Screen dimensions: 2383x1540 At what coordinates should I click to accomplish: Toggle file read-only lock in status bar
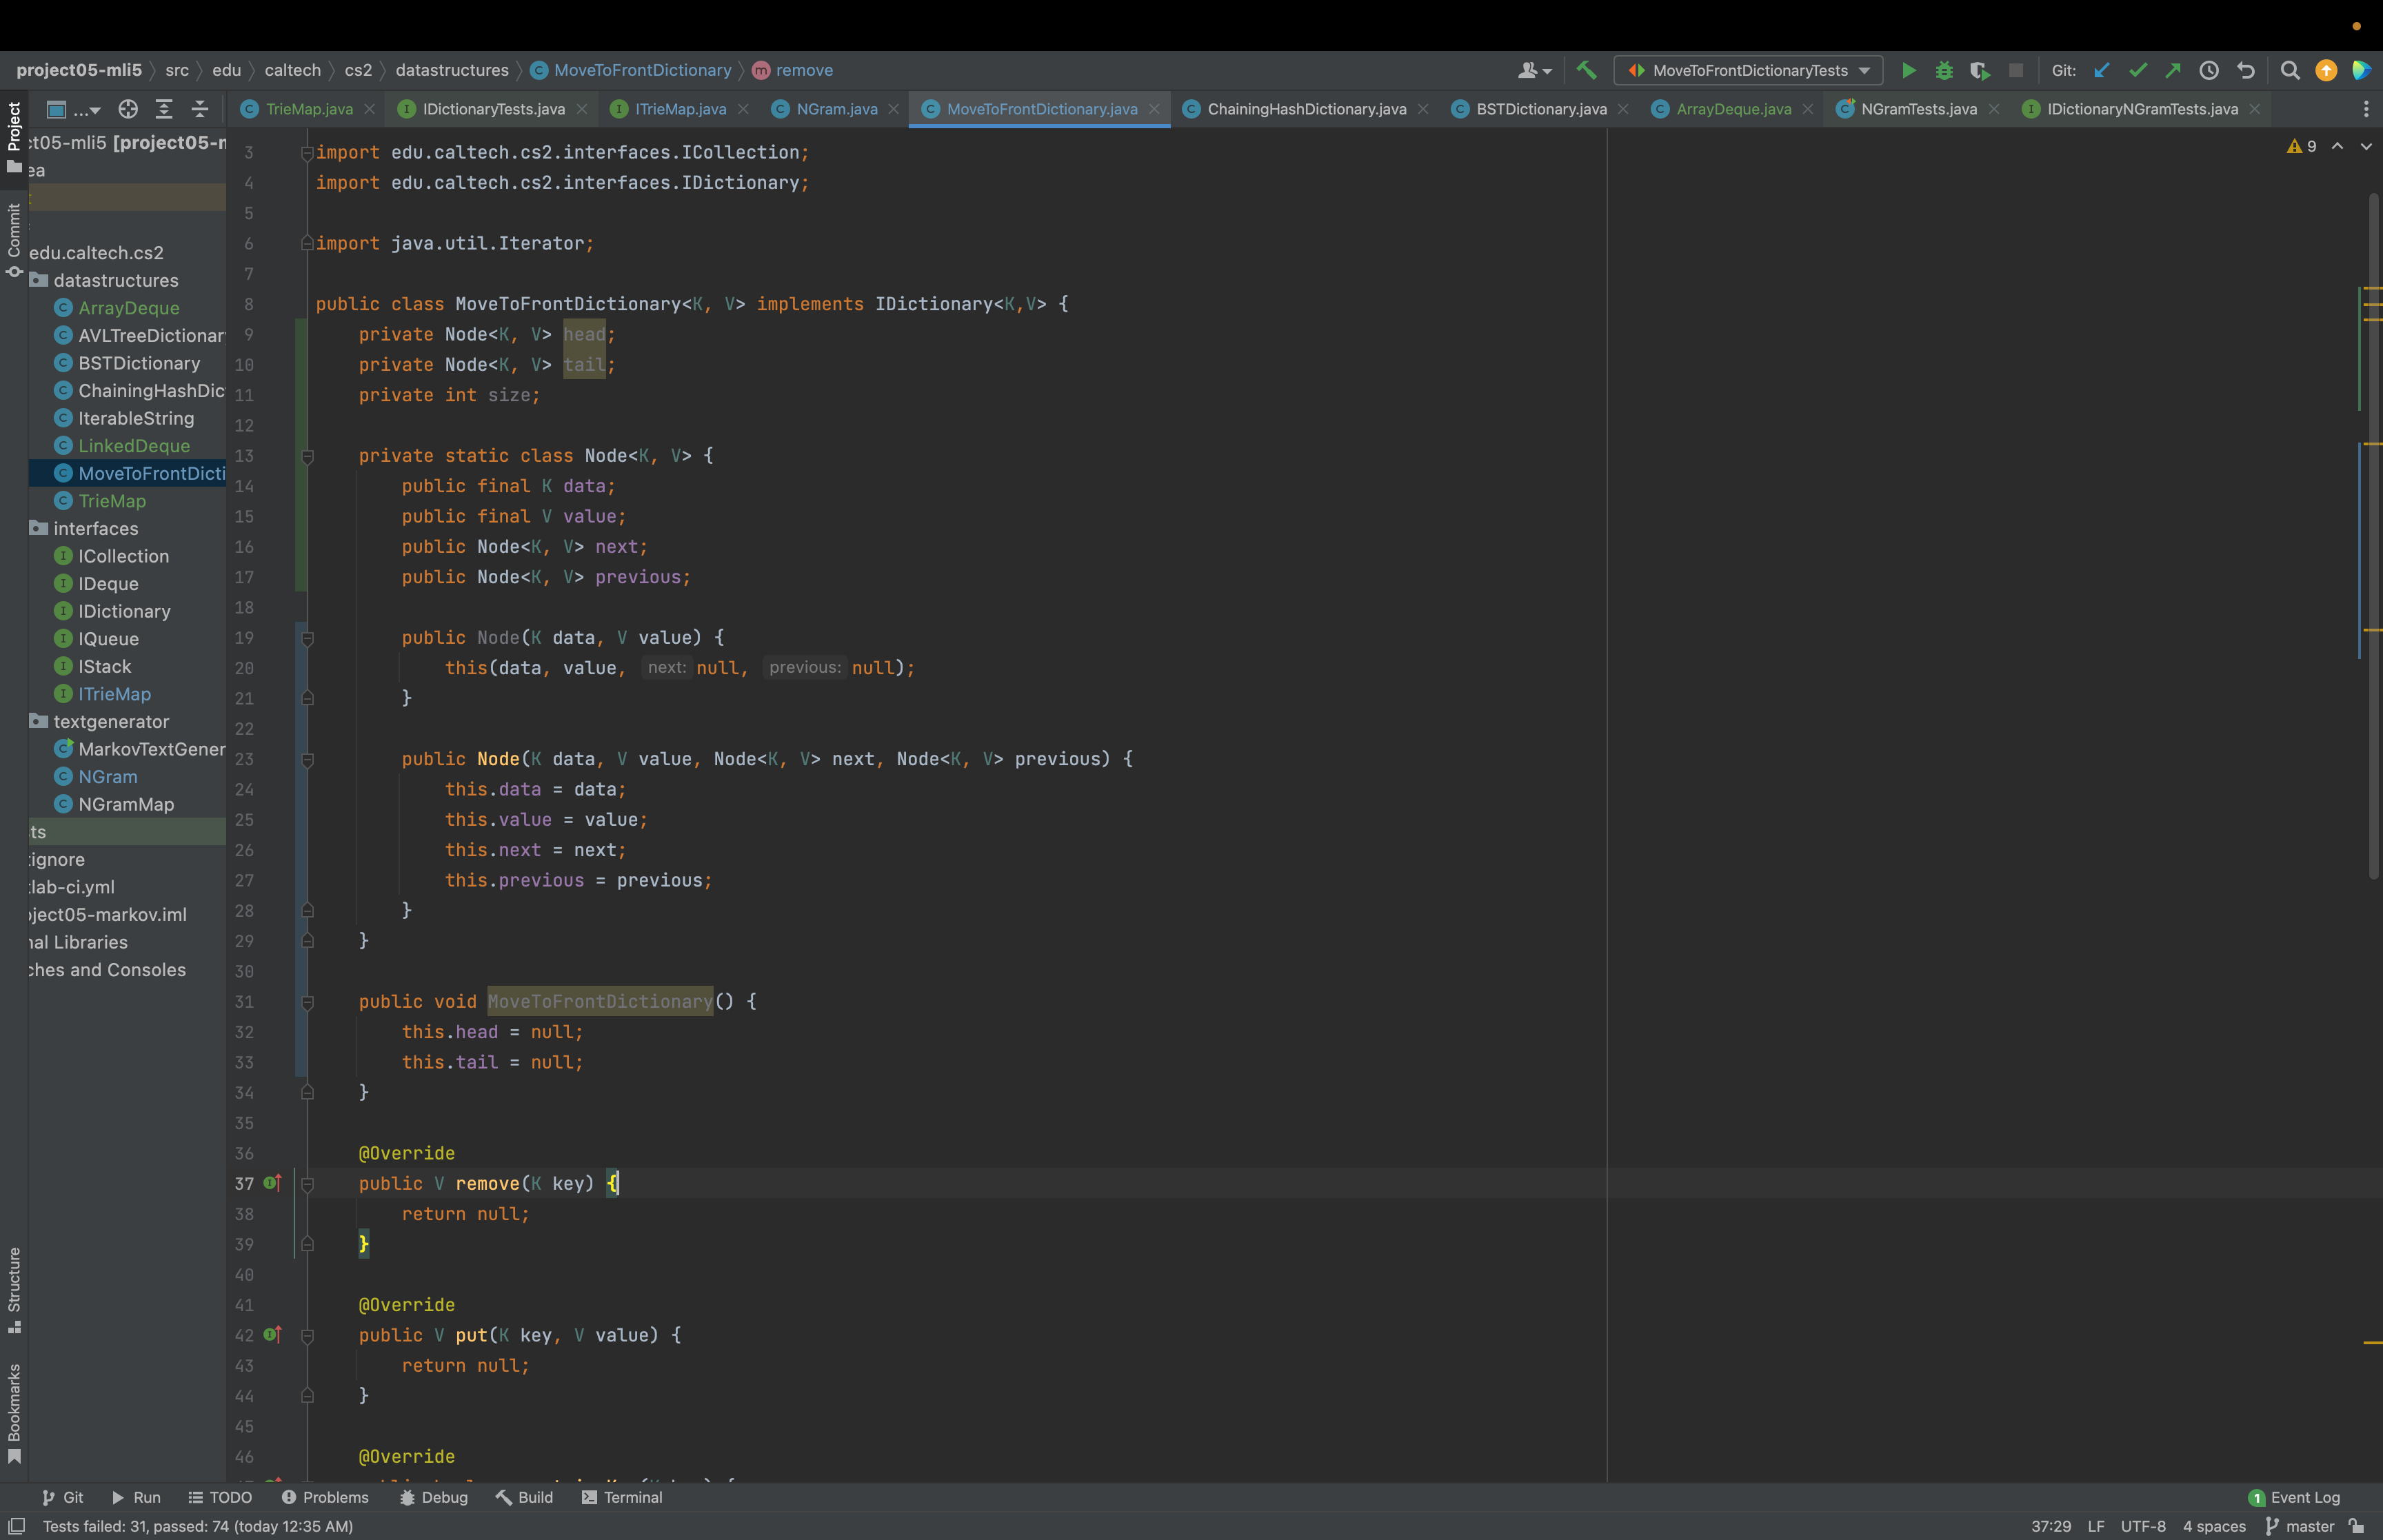tap(2357, 1526)
